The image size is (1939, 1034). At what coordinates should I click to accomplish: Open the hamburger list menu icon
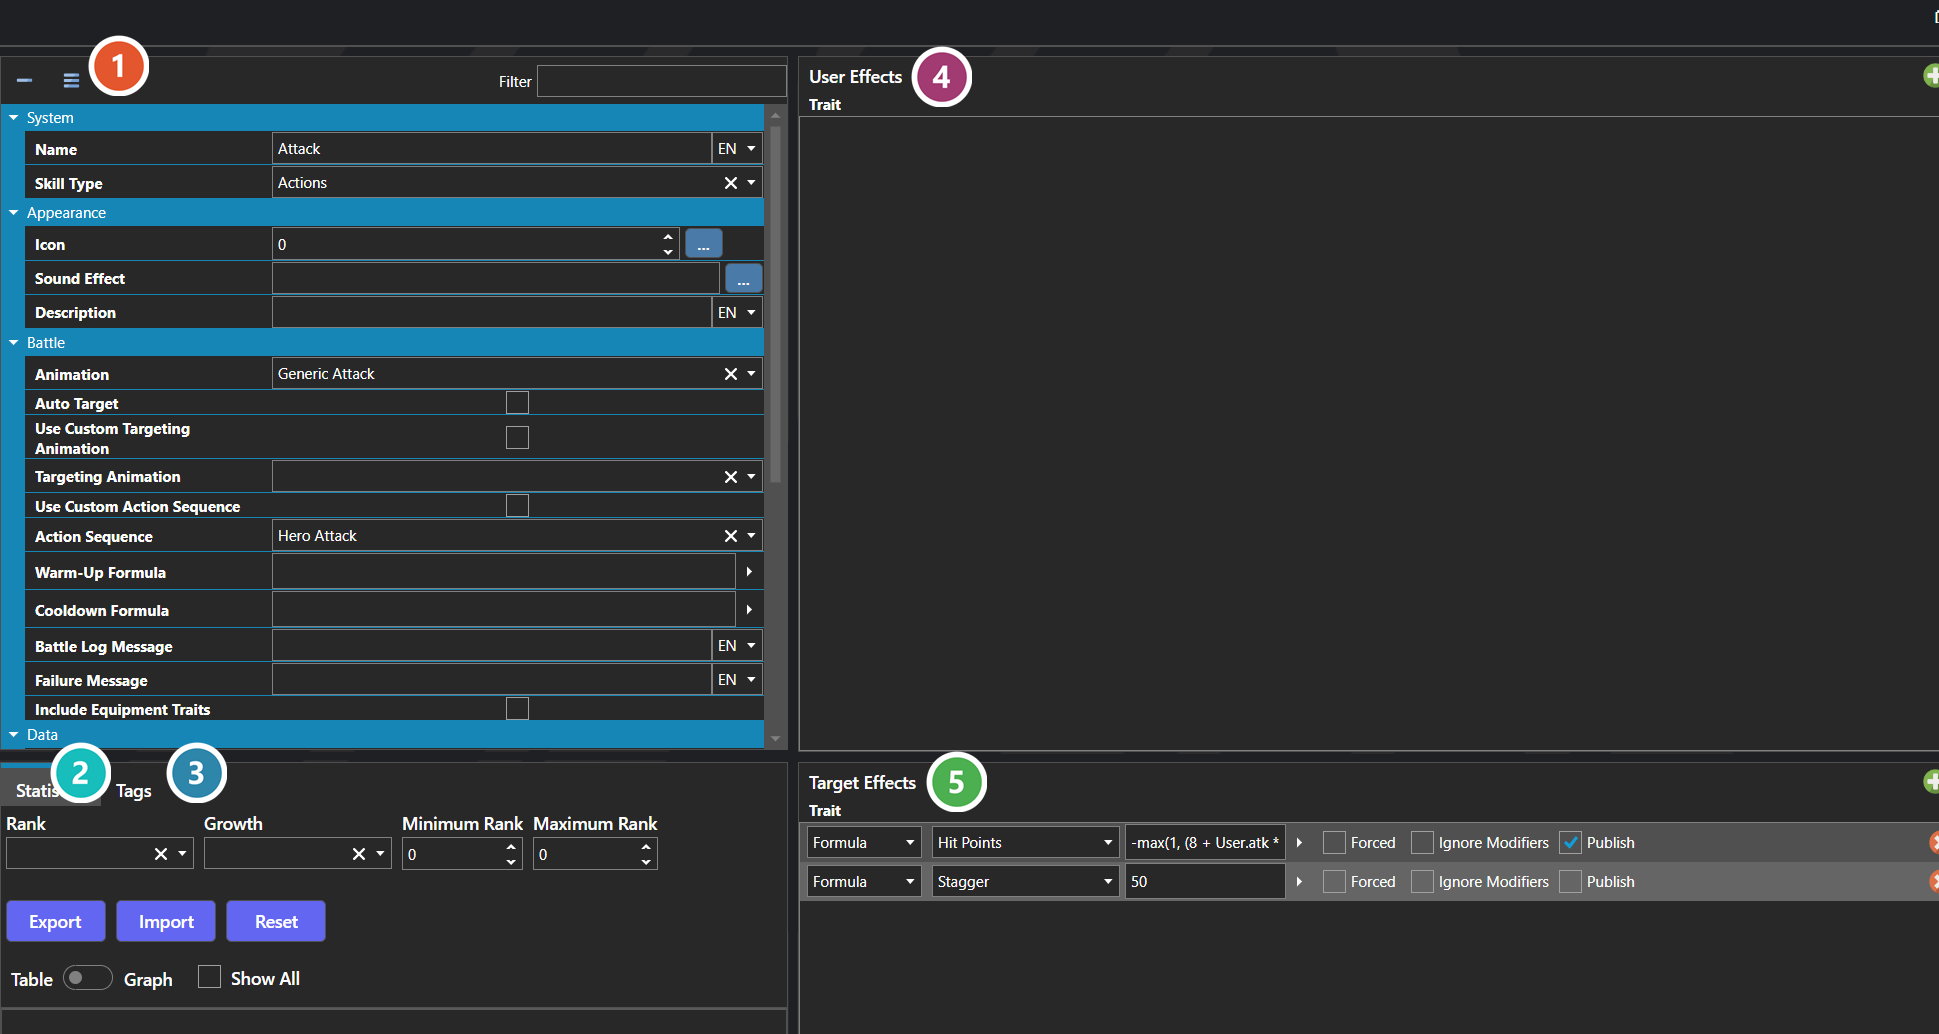tap(71, 80)
